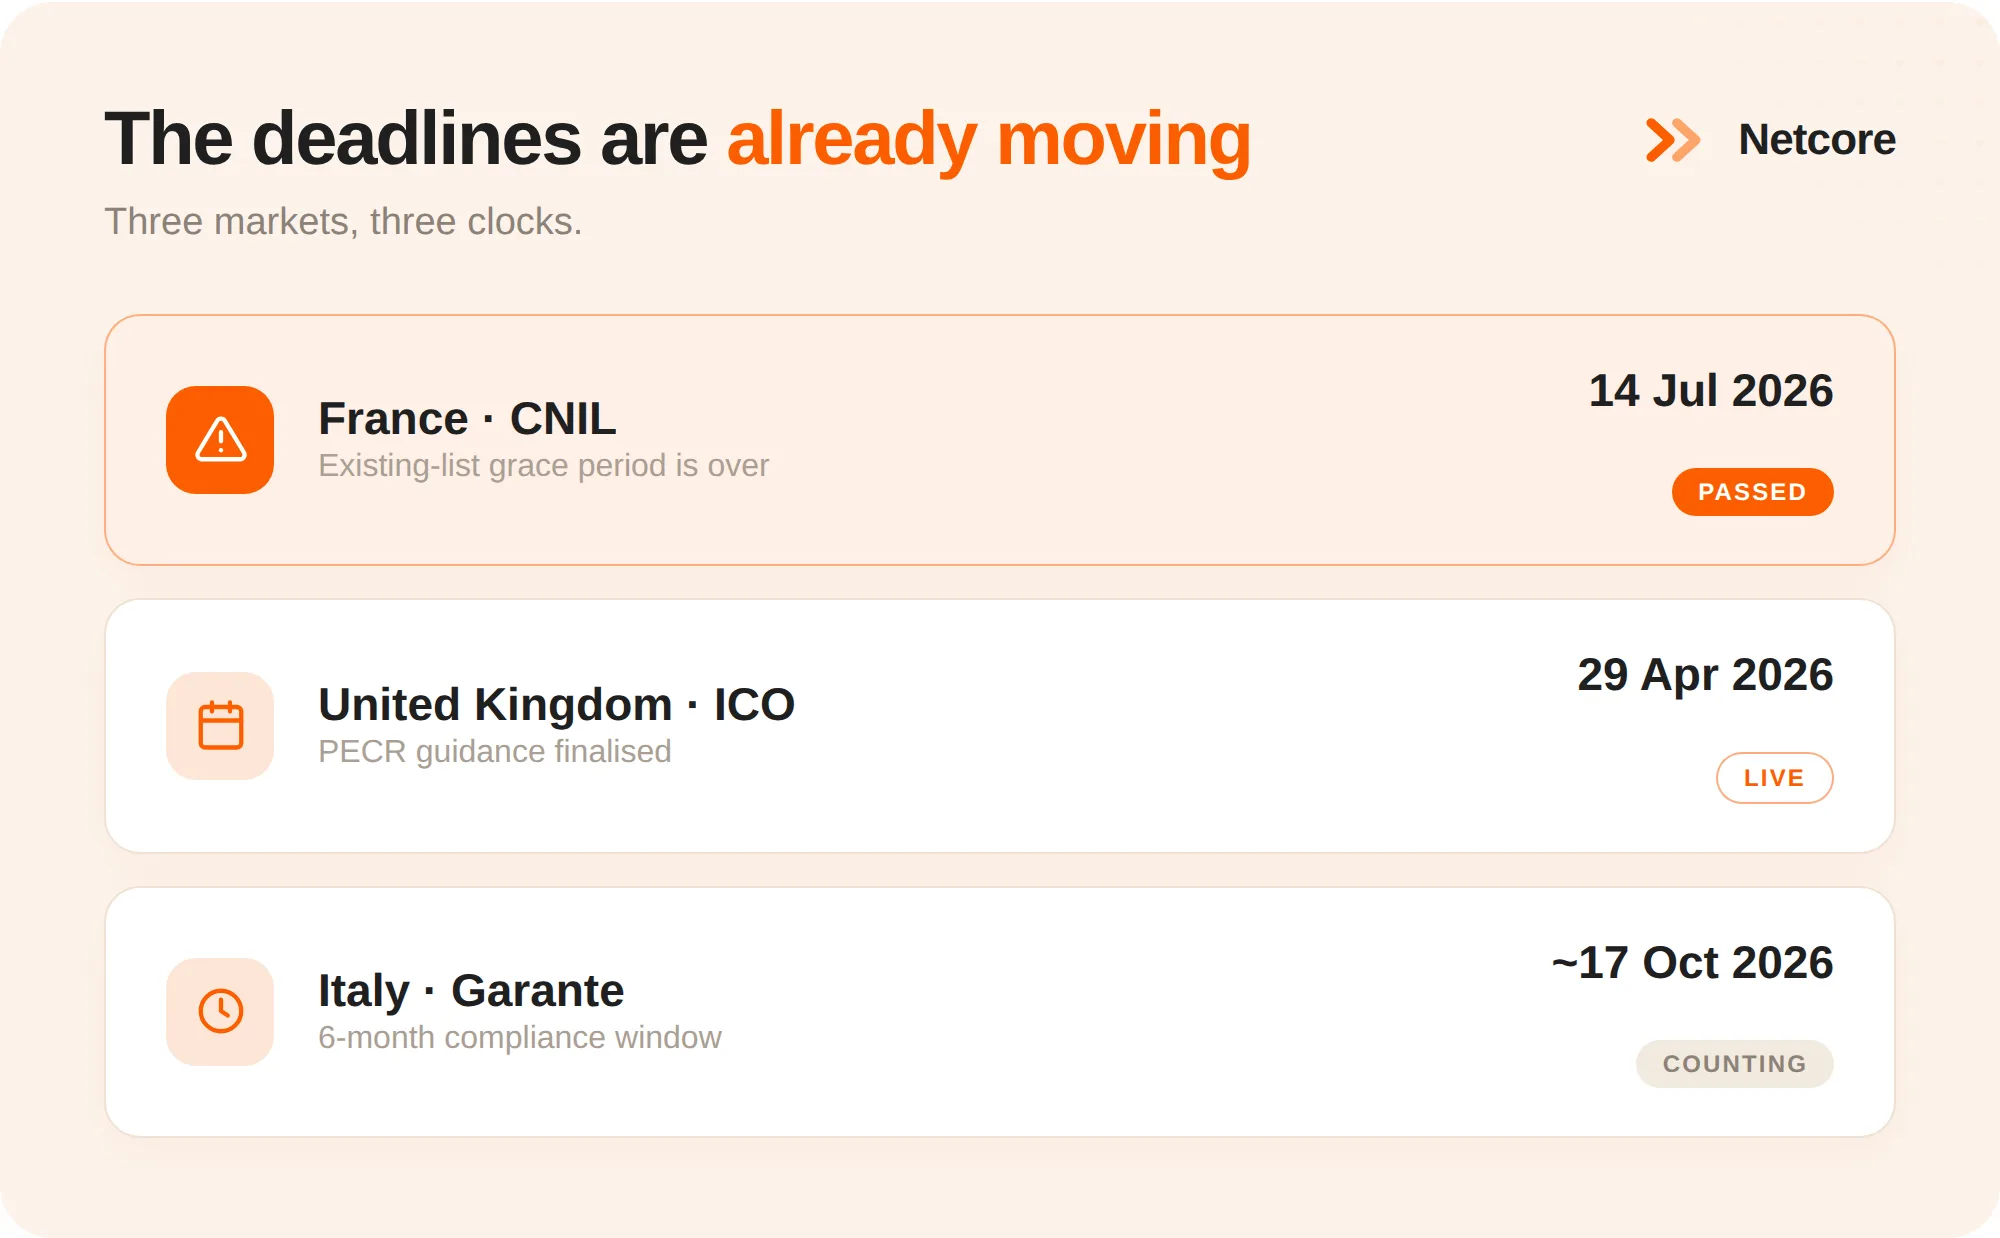
Task: Click "Three markets, three clocks." subtitle
Action: pos(343,221)
